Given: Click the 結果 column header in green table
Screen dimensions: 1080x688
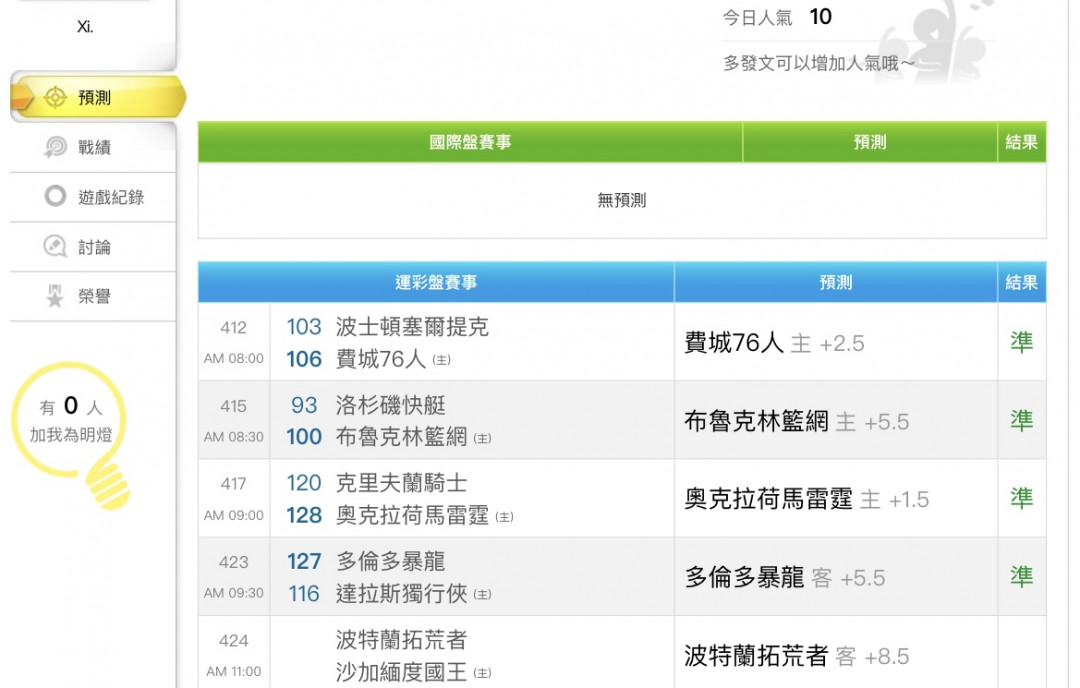Looking at the screenshot, I should coord(1021,142).
